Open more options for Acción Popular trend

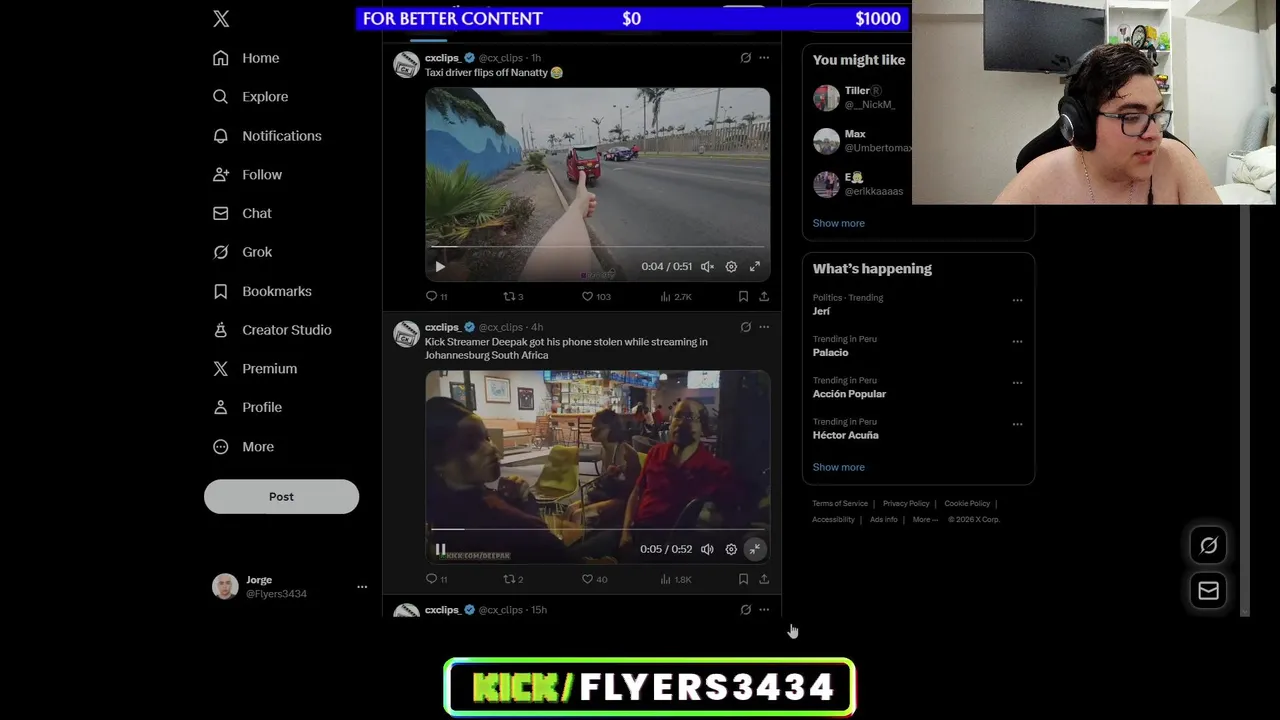point(1017,382)
